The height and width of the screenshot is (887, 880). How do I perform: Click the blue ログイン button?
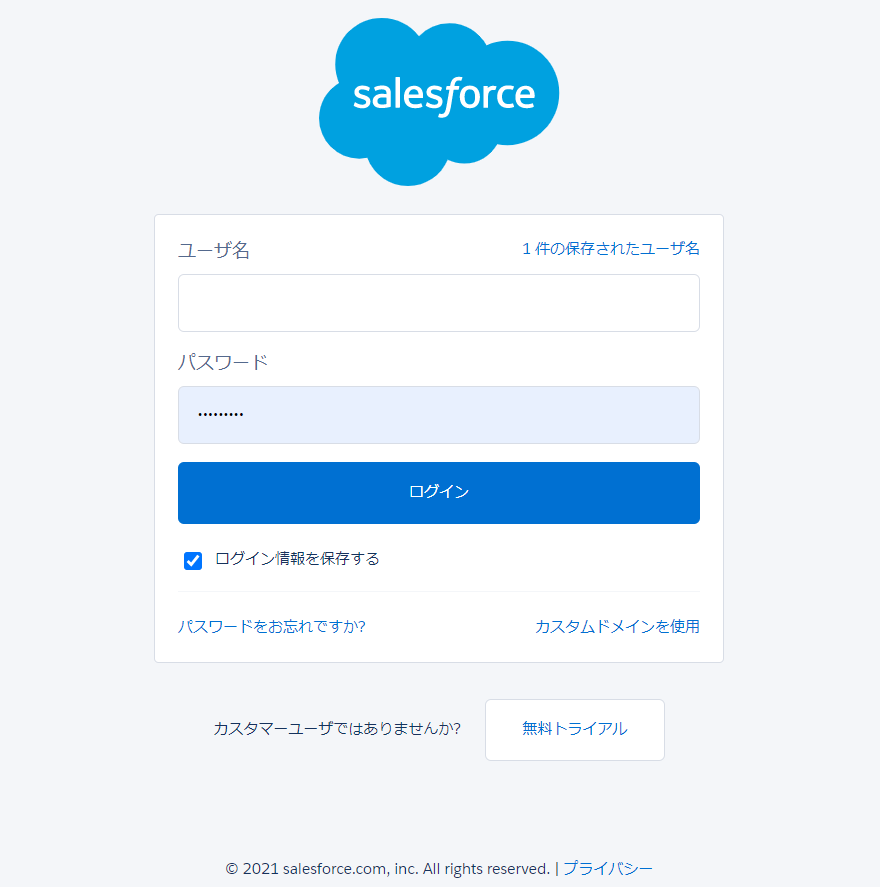[439, 493]
